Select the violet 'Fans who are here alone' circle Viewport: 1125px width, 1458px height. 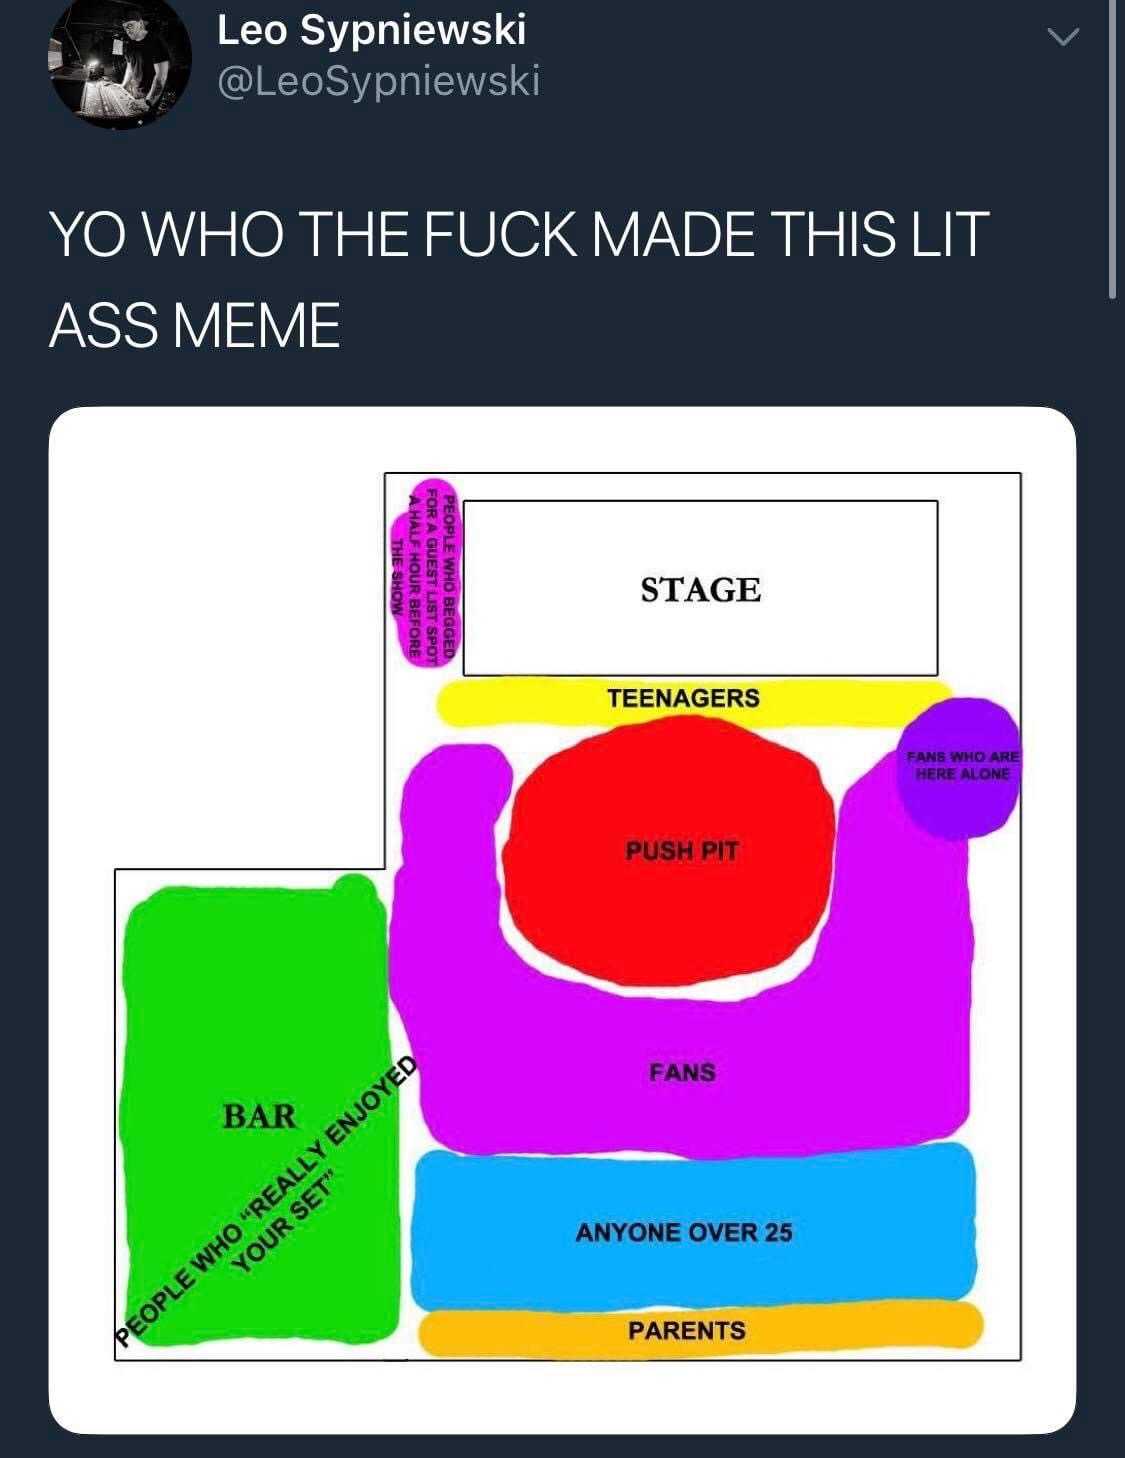(958, 767)
